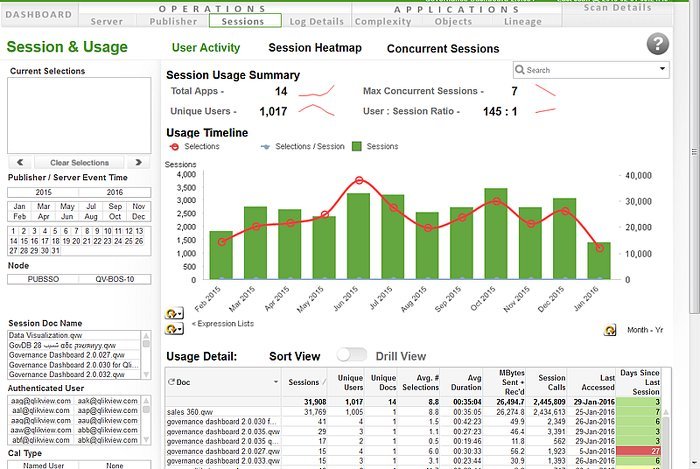Click the Month - Yr cycle group icon
This screenshot has height=469, width=700.
610,330
